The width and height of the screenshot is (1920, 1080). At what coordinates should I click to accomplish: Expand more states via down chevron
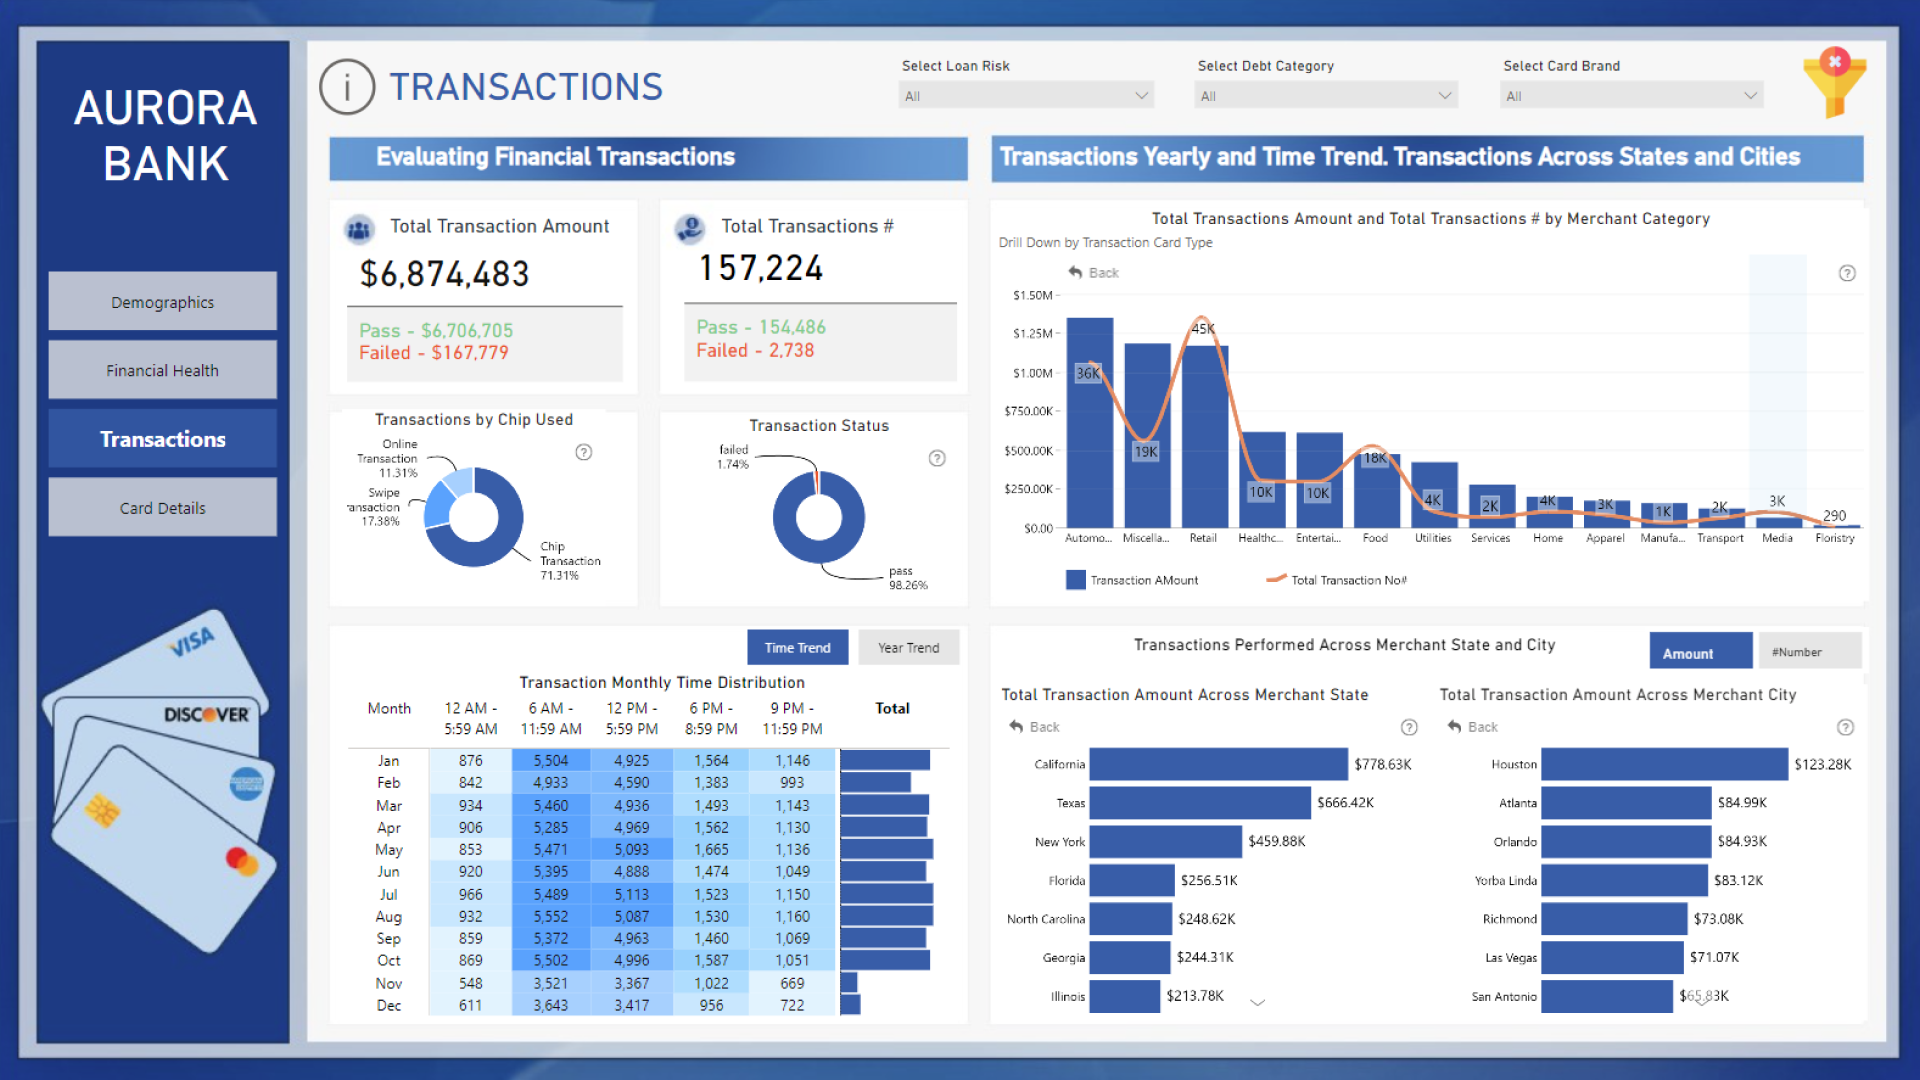coord(1258,1002)
